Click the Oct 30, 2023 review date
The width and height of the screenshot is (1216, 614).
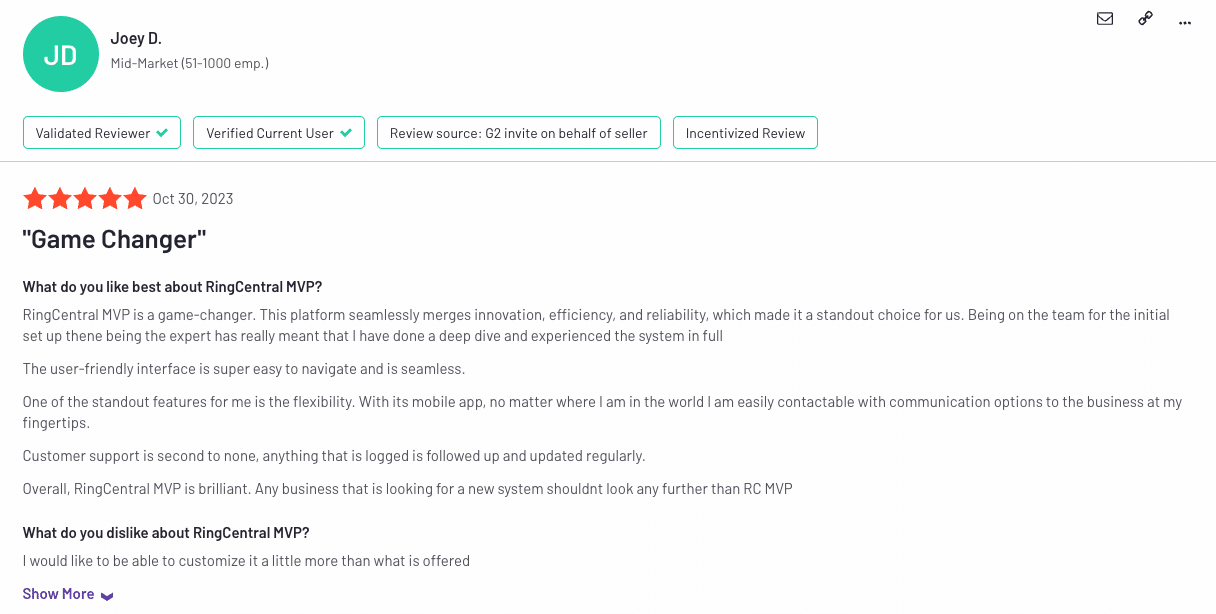click(193, 199)
